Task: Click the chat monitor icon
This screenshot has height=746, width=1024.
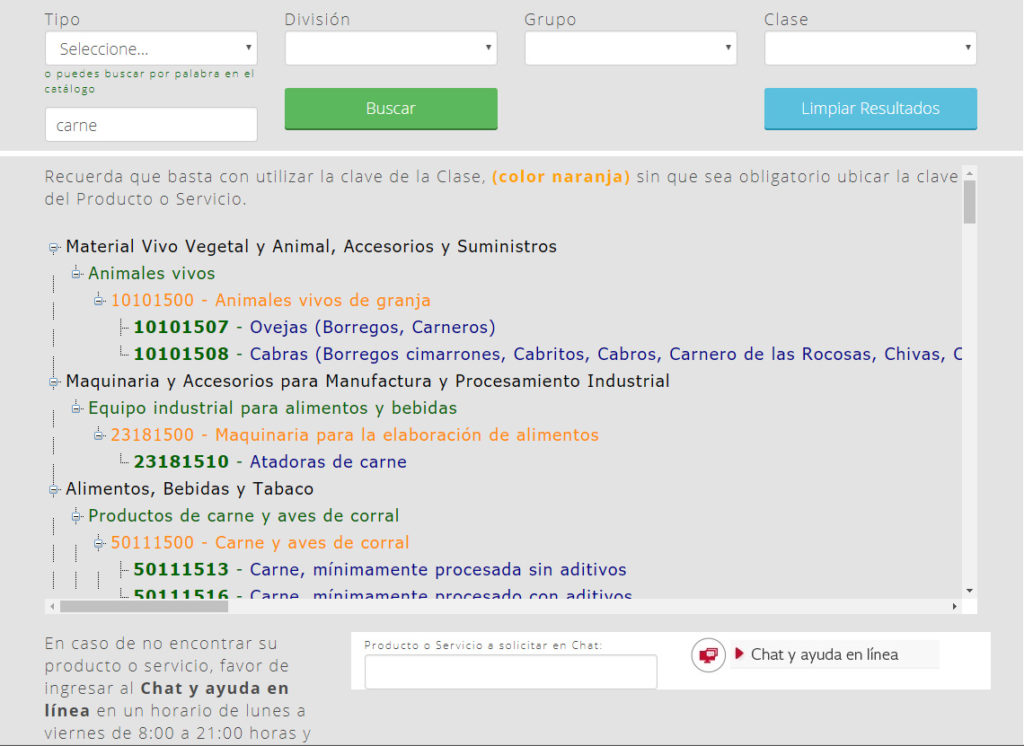Action: coord(708,655)
